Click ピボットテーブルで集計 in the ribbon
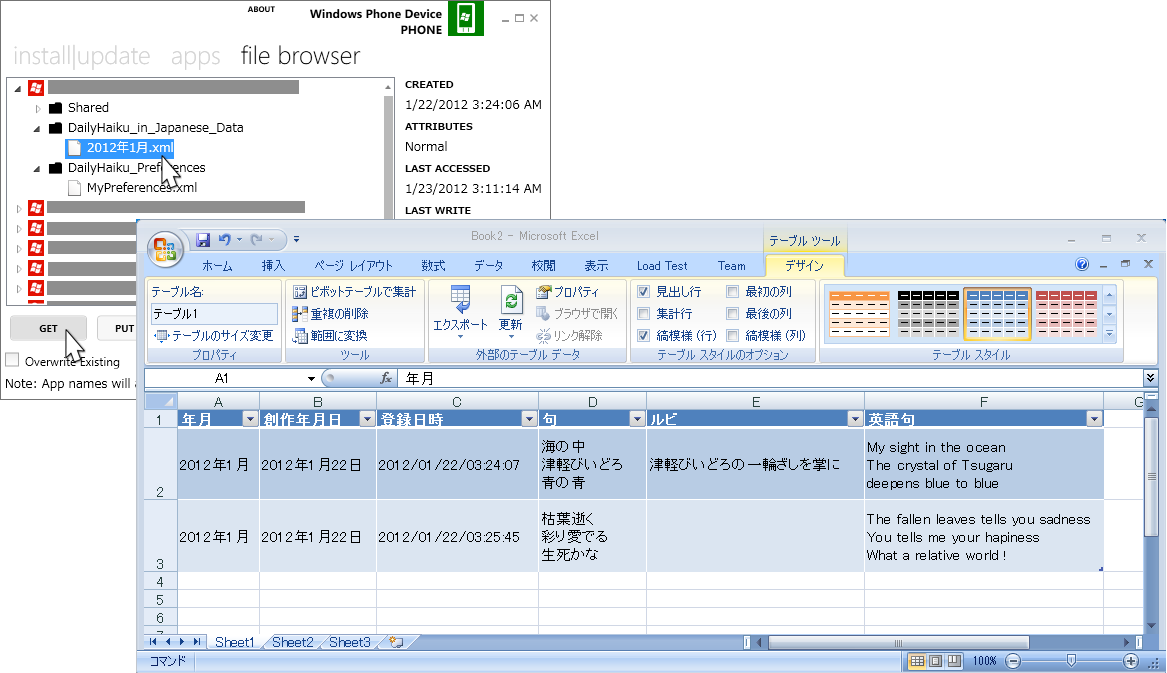Screen dimensions: 1167x673 354,292
